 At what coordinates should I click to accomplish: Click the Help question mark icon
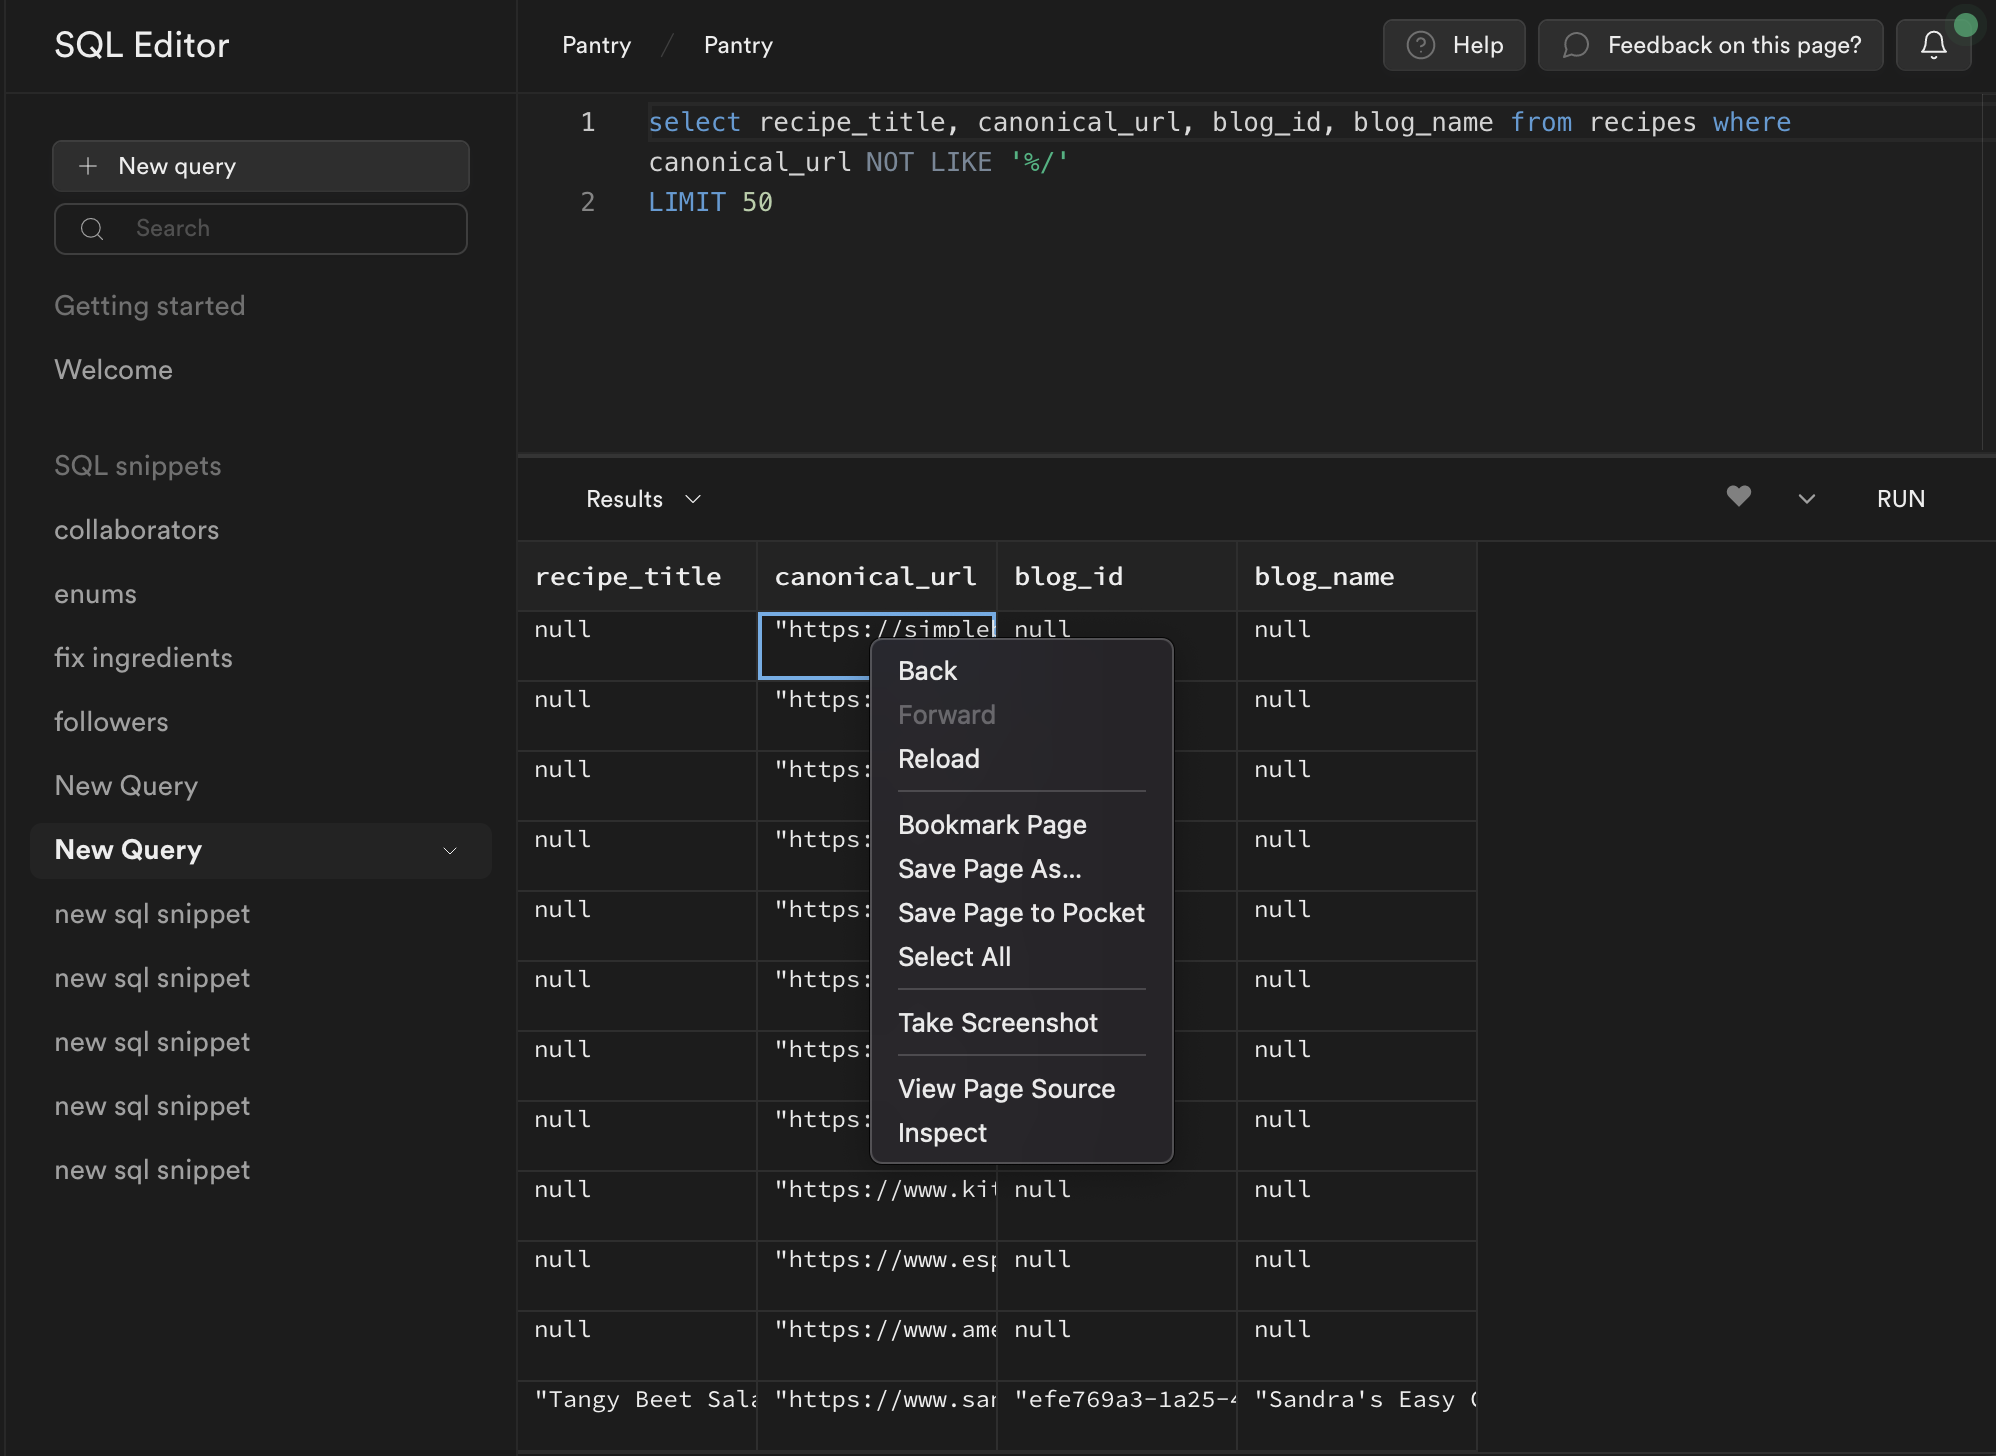(1421, 44)
